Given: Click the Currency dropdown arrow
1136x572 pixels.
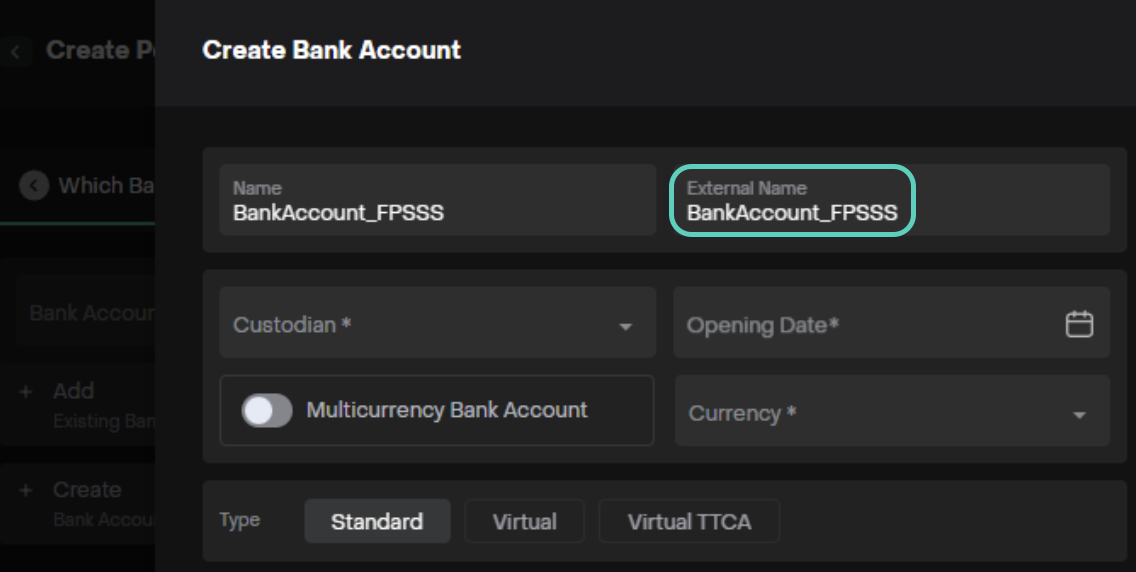Looking at the screenshot, I should pos(1079,415).
